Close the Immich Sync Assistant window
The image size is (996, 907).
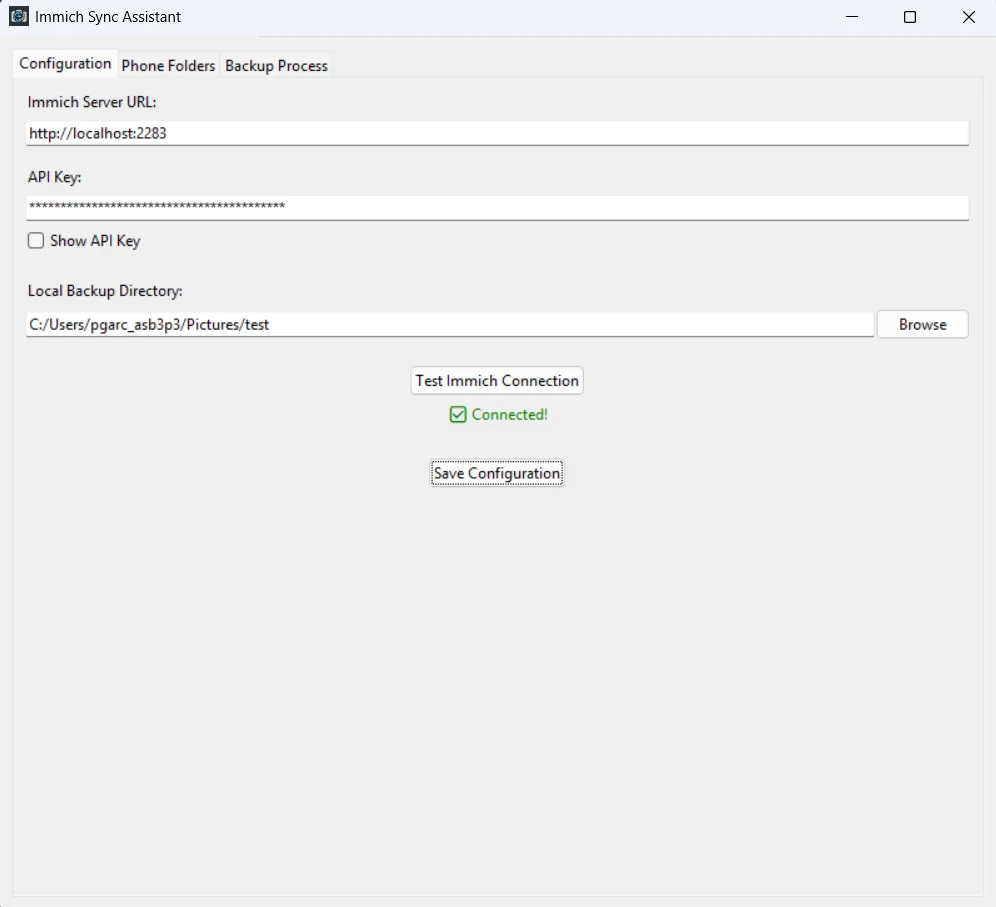(968, 17)
